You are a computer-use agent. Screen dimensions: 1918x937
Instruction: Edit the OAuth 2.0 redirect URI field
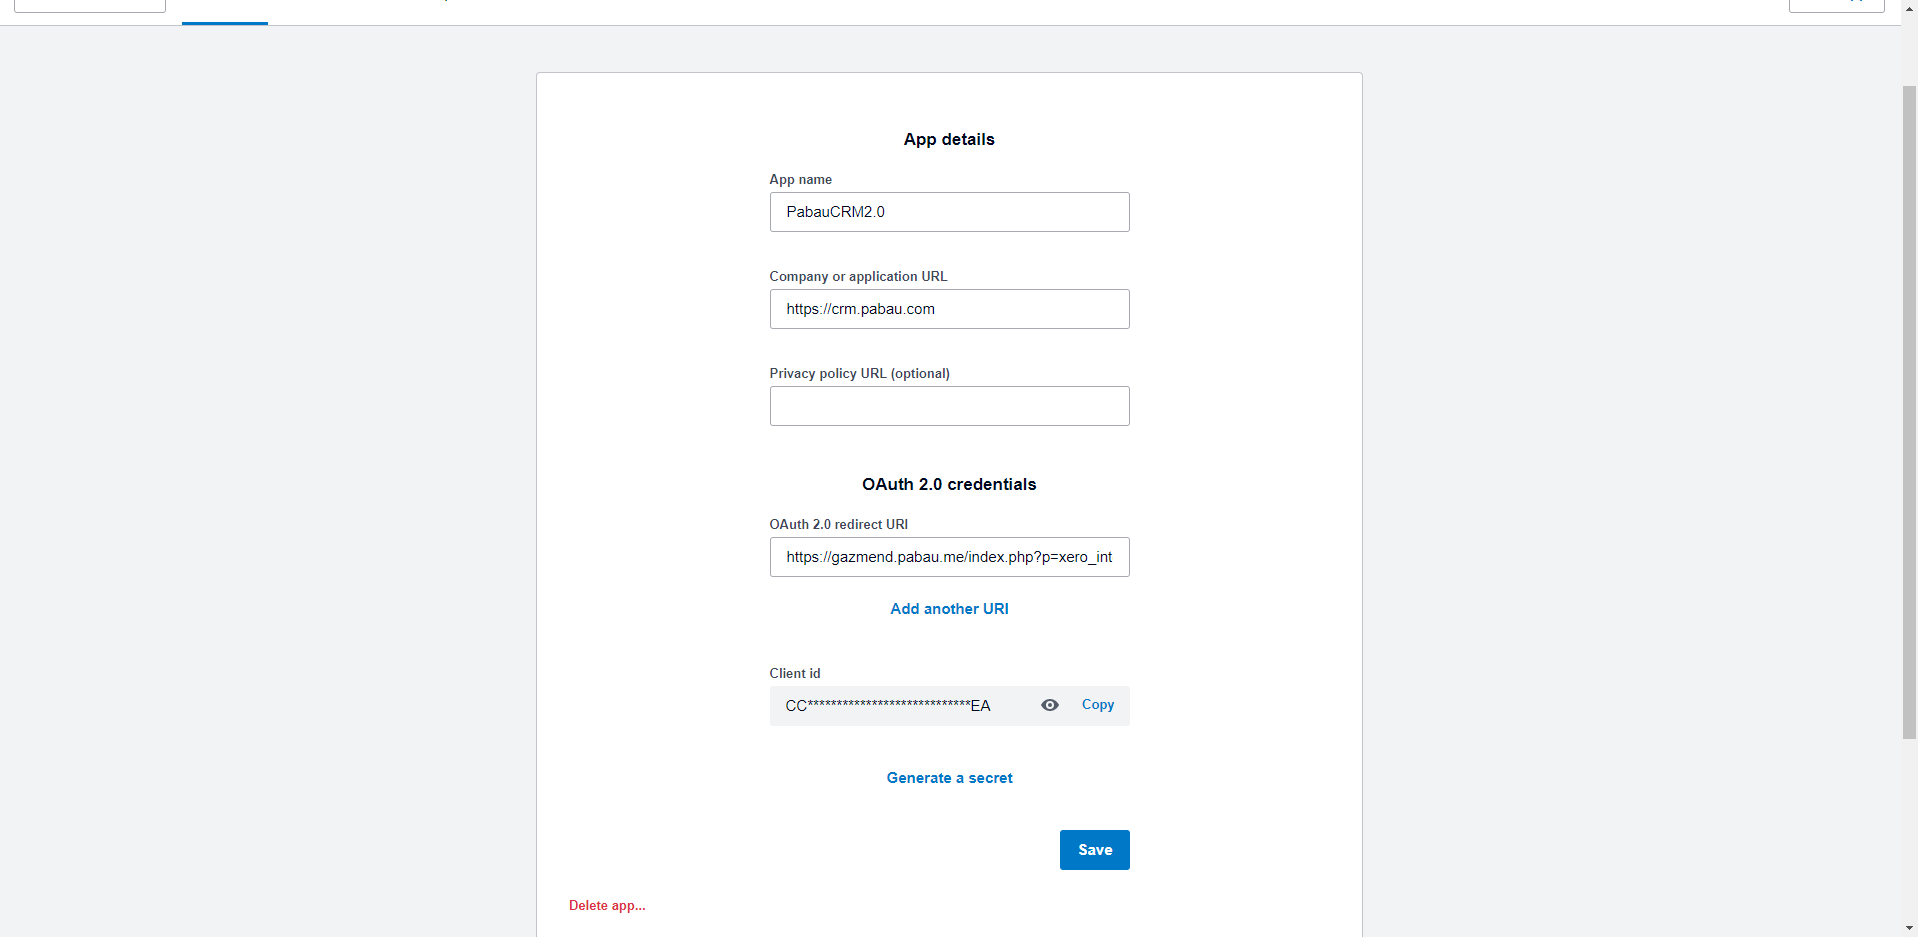[x=949, y=557]
